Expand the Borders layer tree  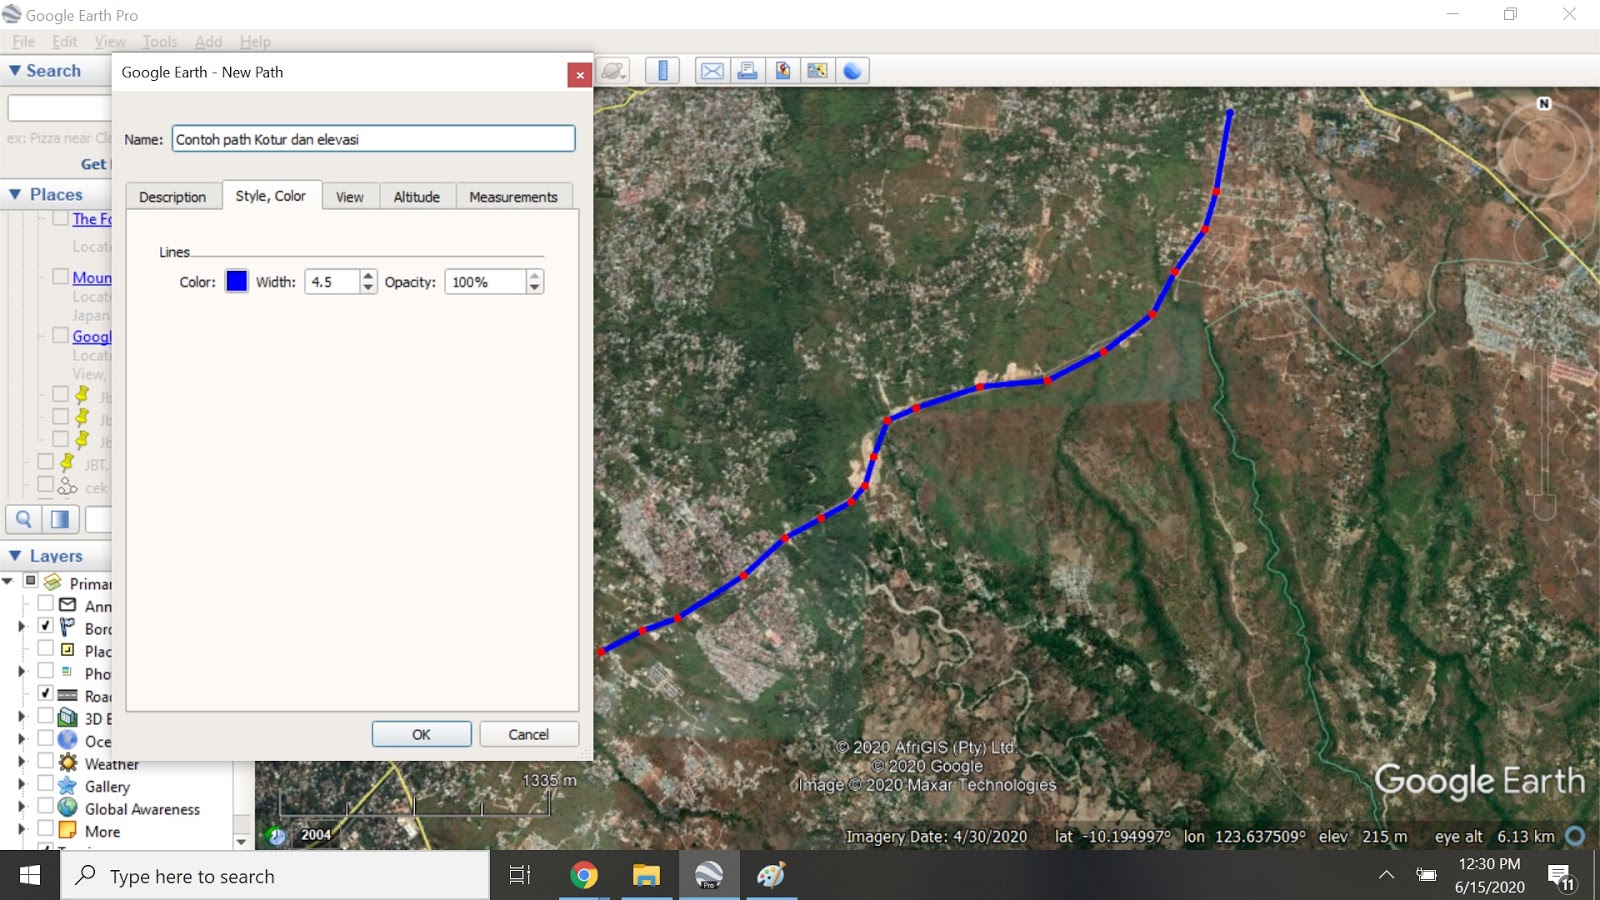(21, 626)
